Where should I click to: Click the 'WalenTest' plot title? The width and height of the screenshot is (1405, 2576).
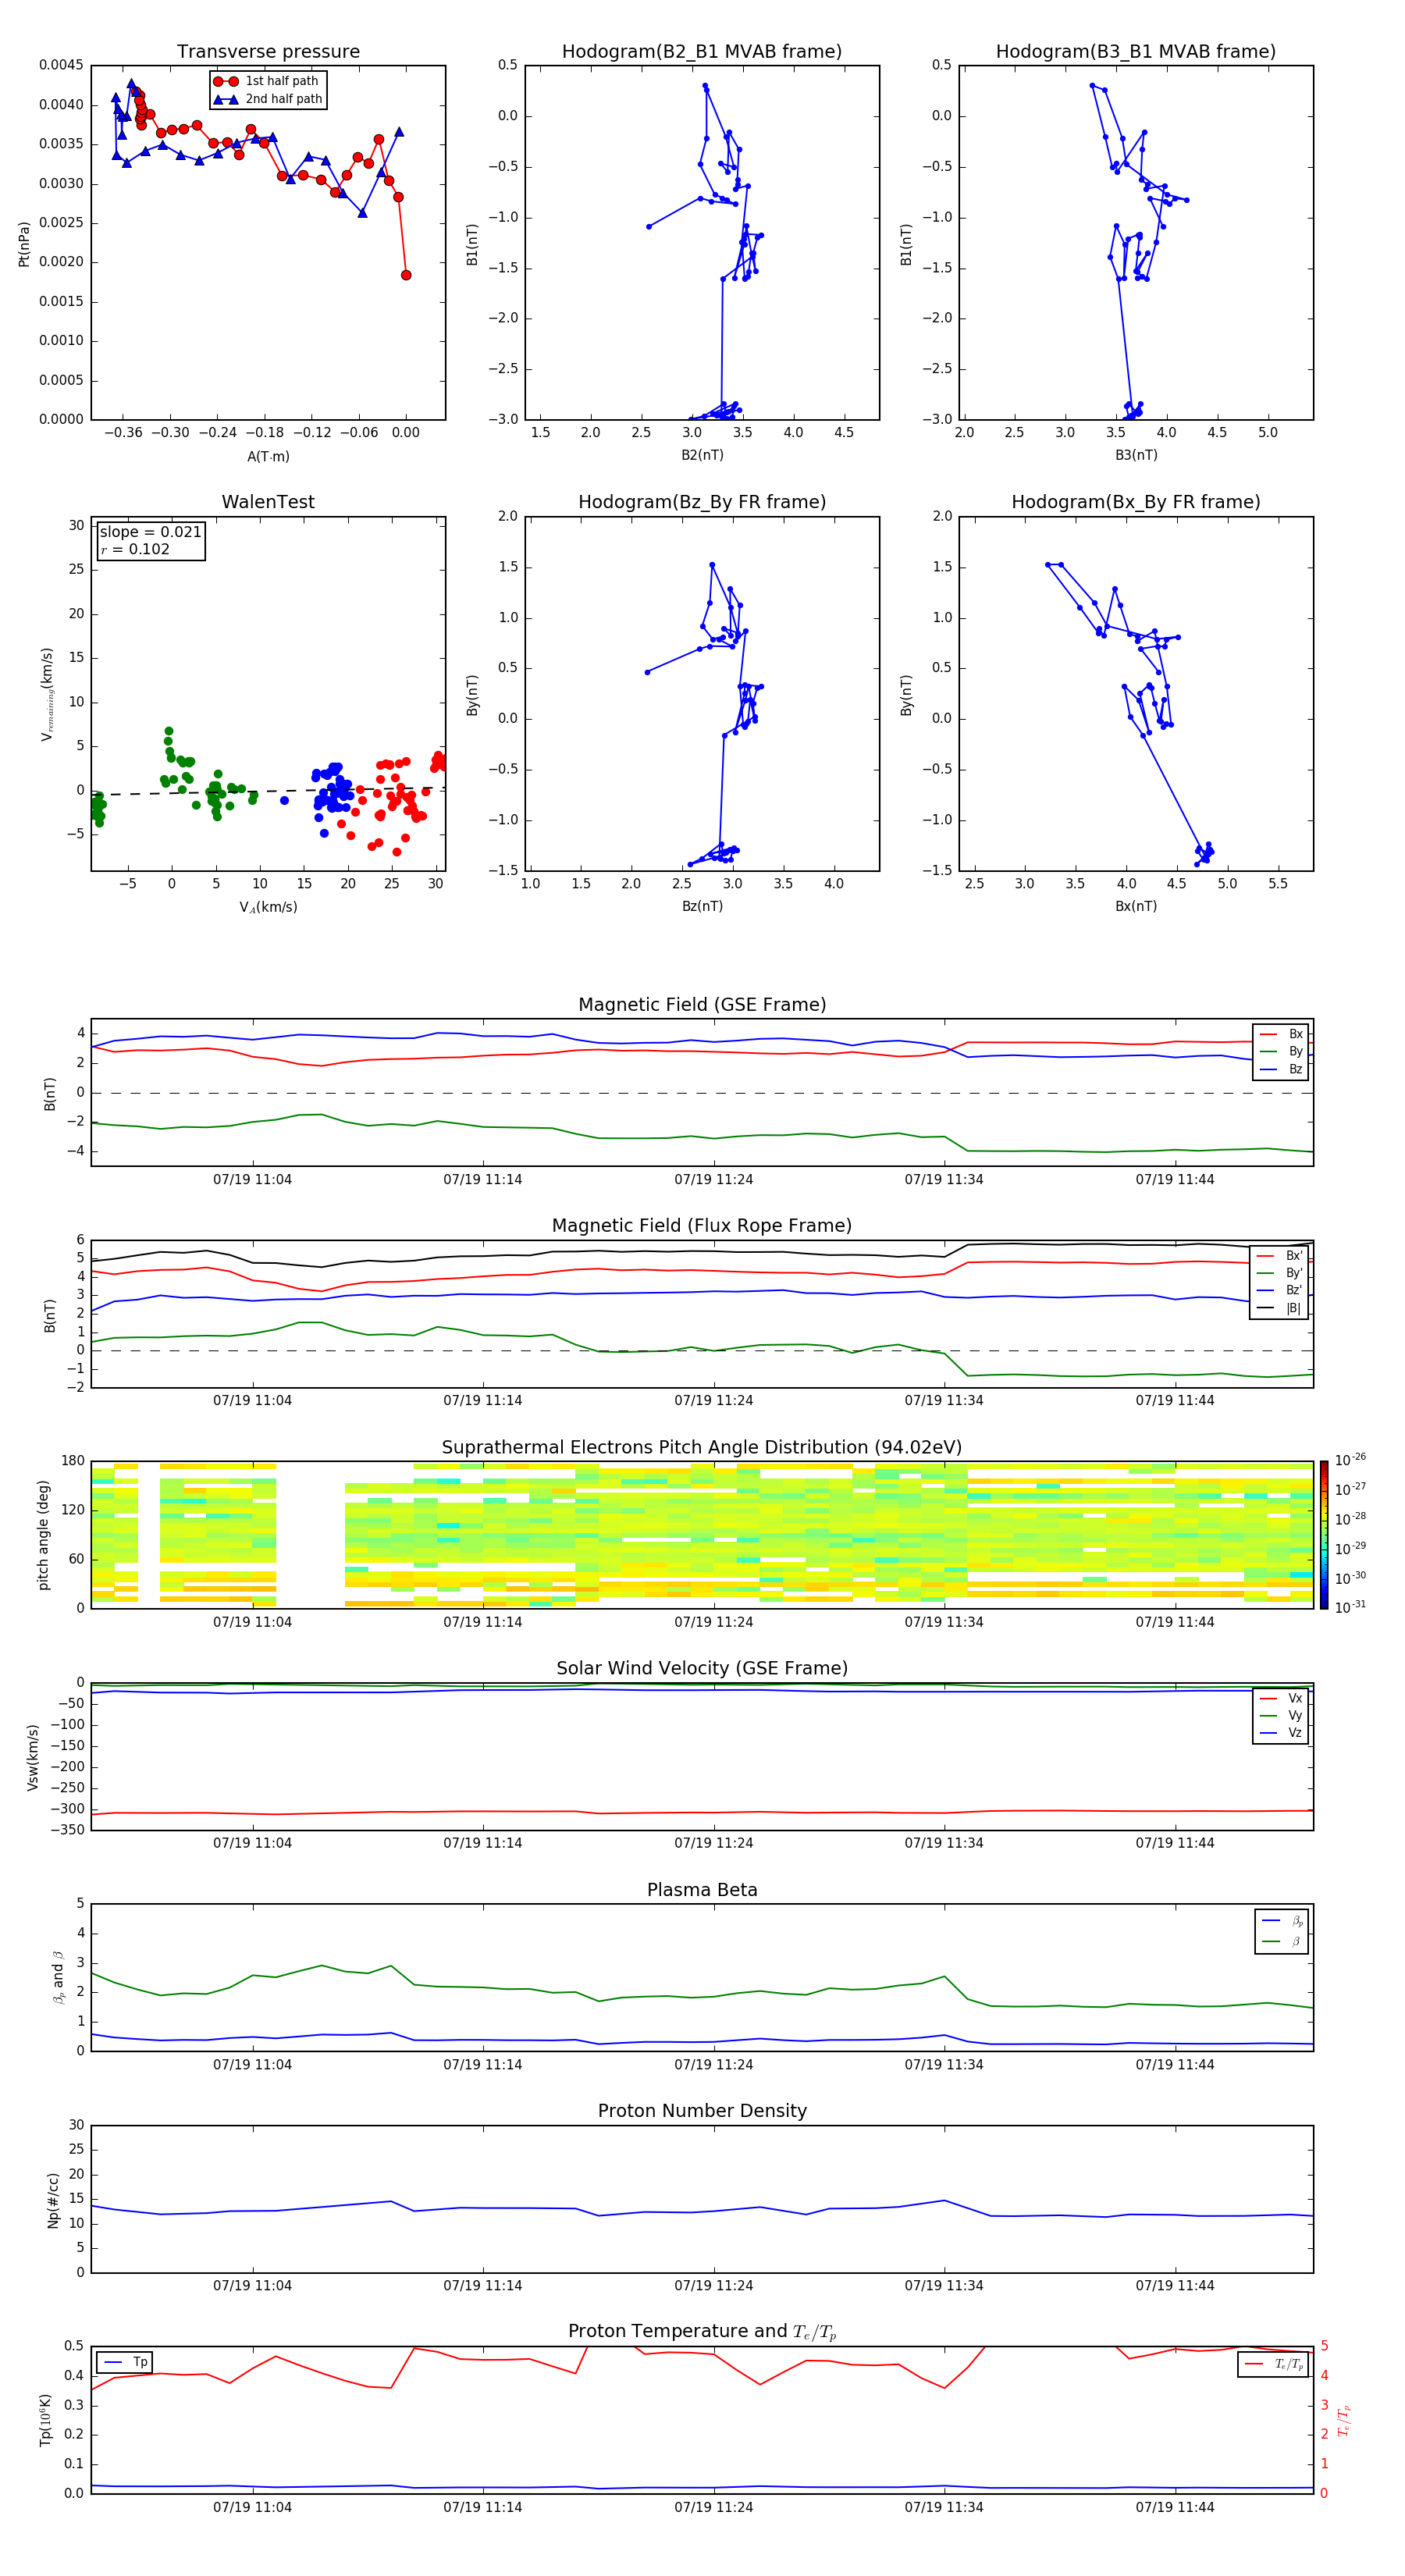click(x=268, y=502)
